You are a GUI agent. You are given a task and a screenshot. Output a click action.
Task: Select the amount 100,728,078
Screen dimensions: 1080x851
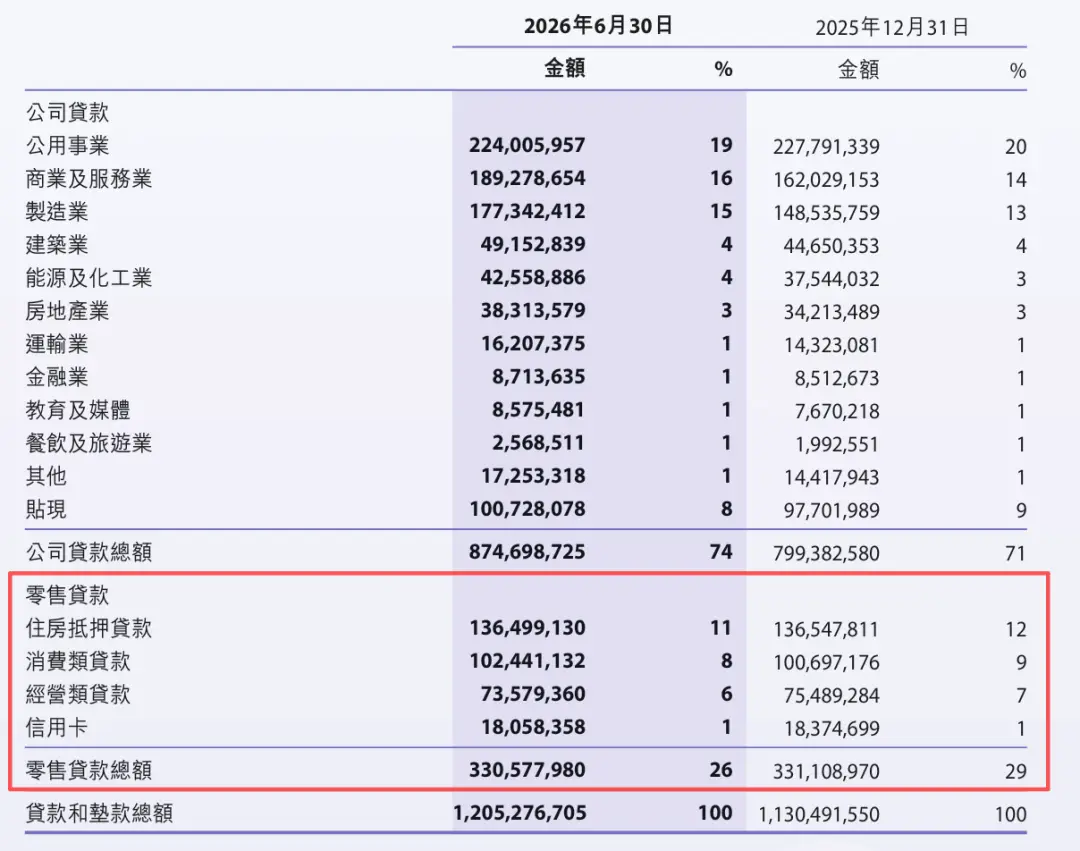[x=528, y=509]
